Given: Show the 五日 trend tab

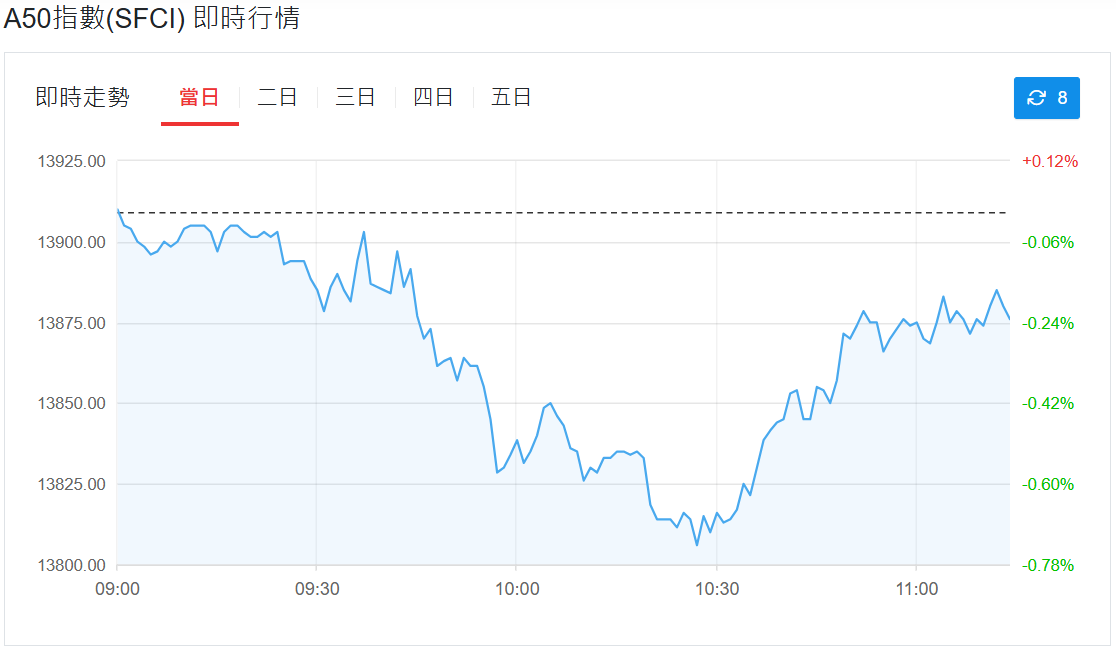Looking at the screenshot, I should pos(511,98).
